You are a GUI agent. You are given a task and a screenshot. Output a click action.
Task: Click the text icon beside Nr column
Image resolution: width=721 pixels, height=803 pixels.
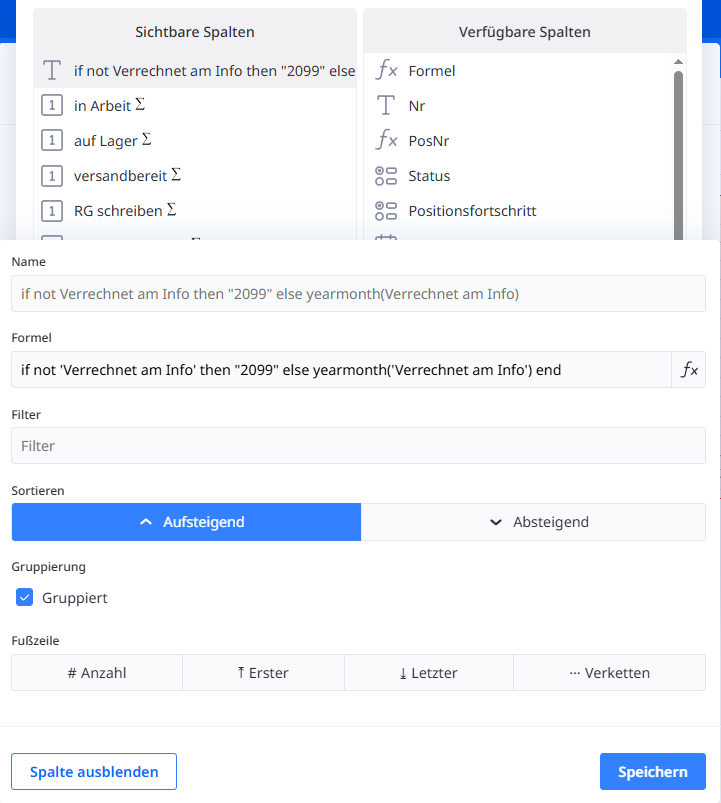point(386,106)
